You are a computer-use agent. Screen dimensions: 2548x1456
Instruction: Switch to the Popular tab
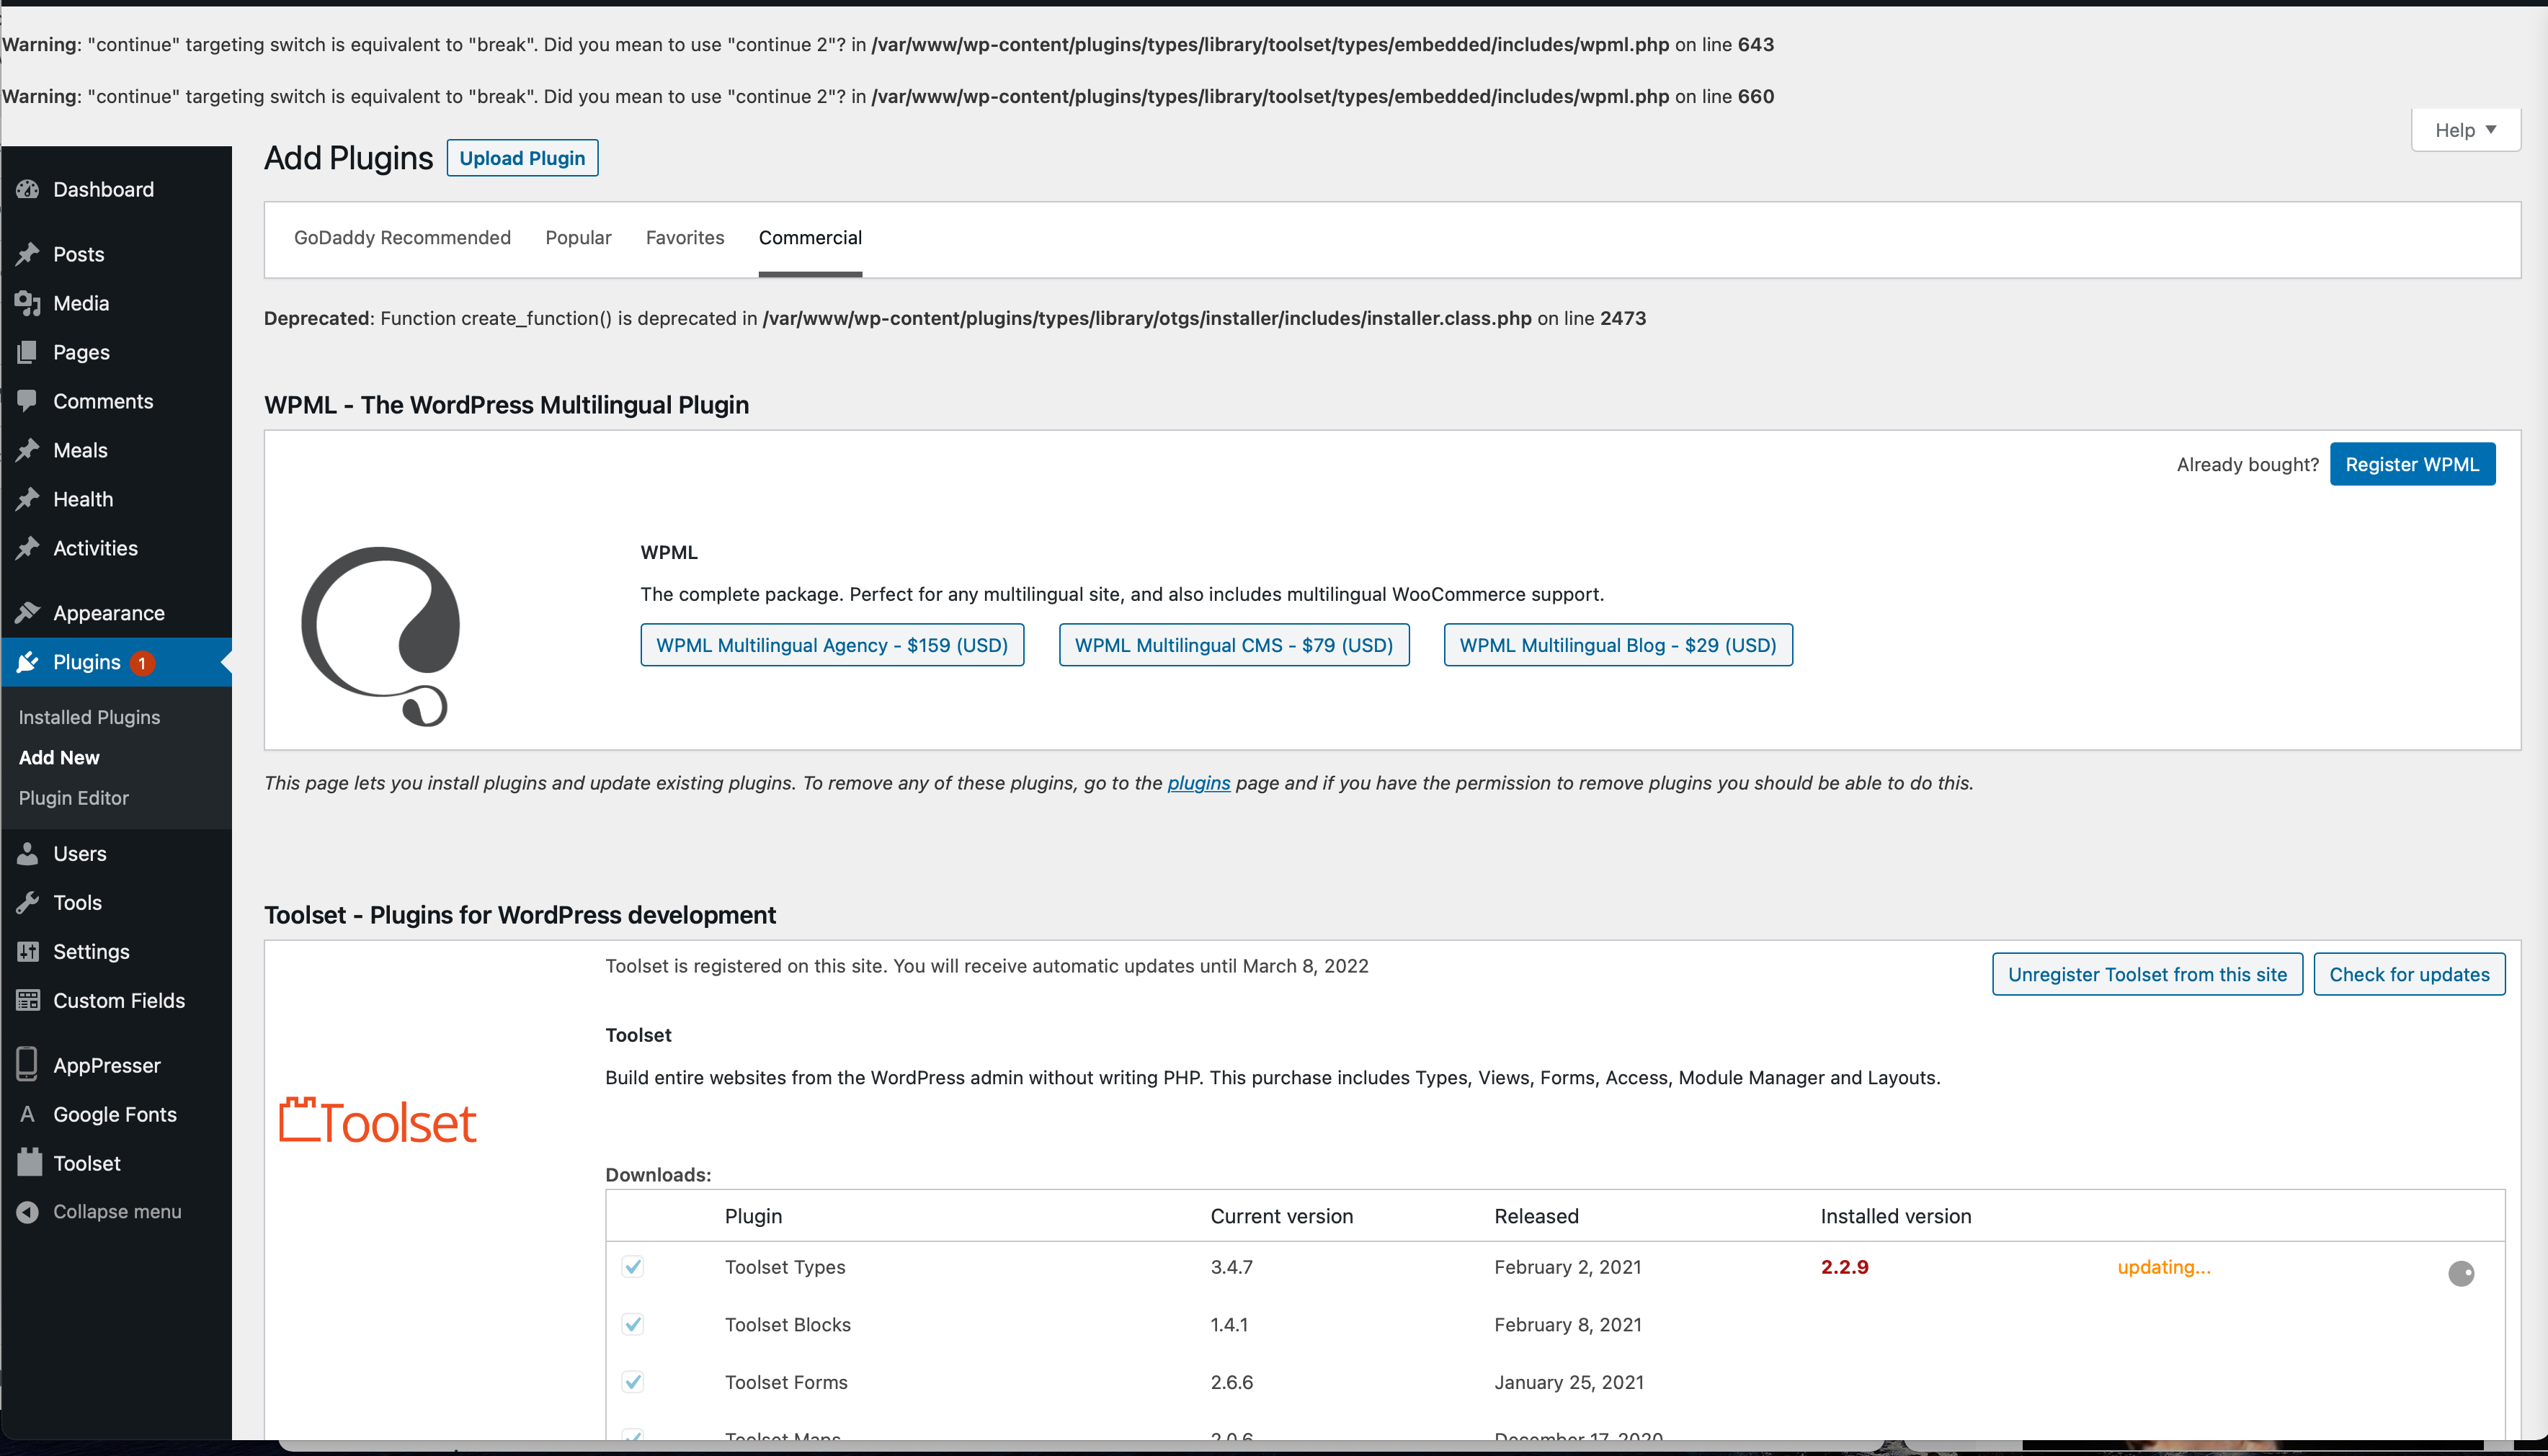pos(578,238)
